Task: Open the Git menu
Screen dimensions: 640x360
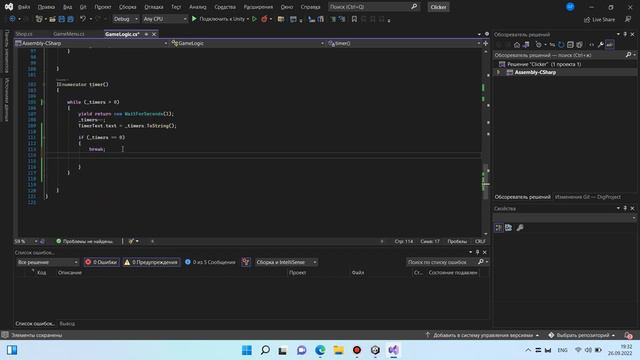Action: point(83,7)
